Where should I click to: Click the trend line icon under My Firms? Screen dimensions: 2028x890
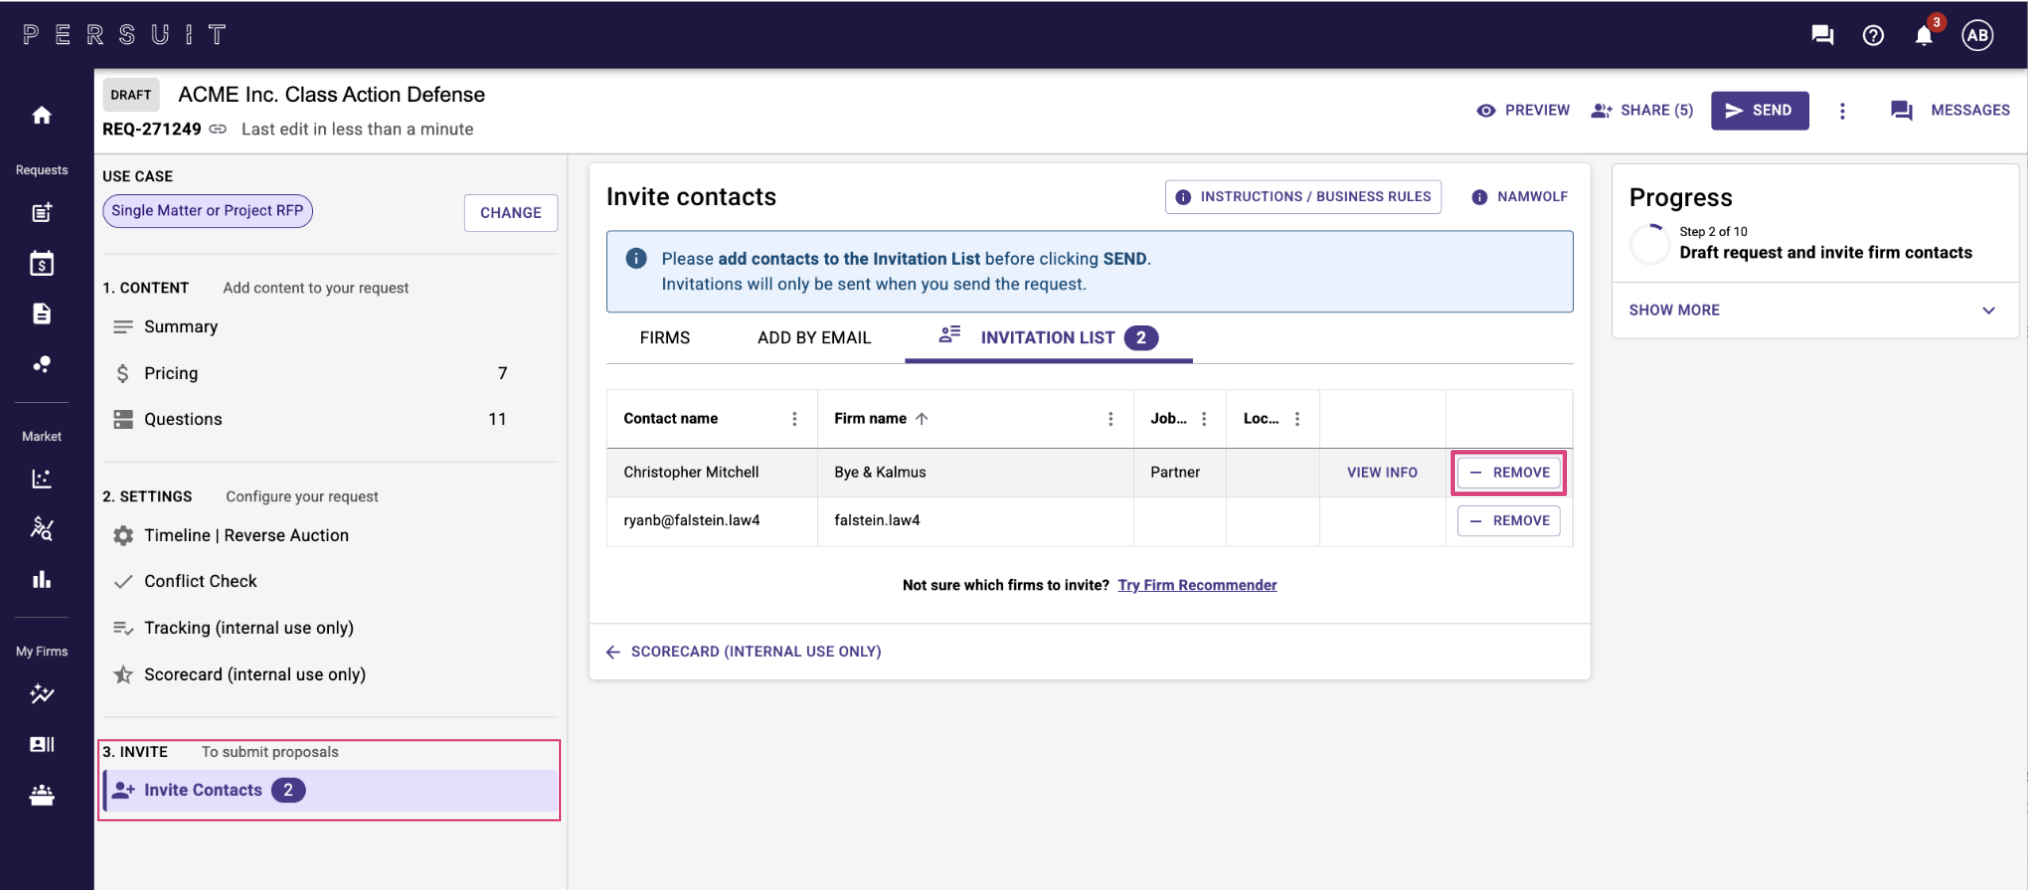41,693
